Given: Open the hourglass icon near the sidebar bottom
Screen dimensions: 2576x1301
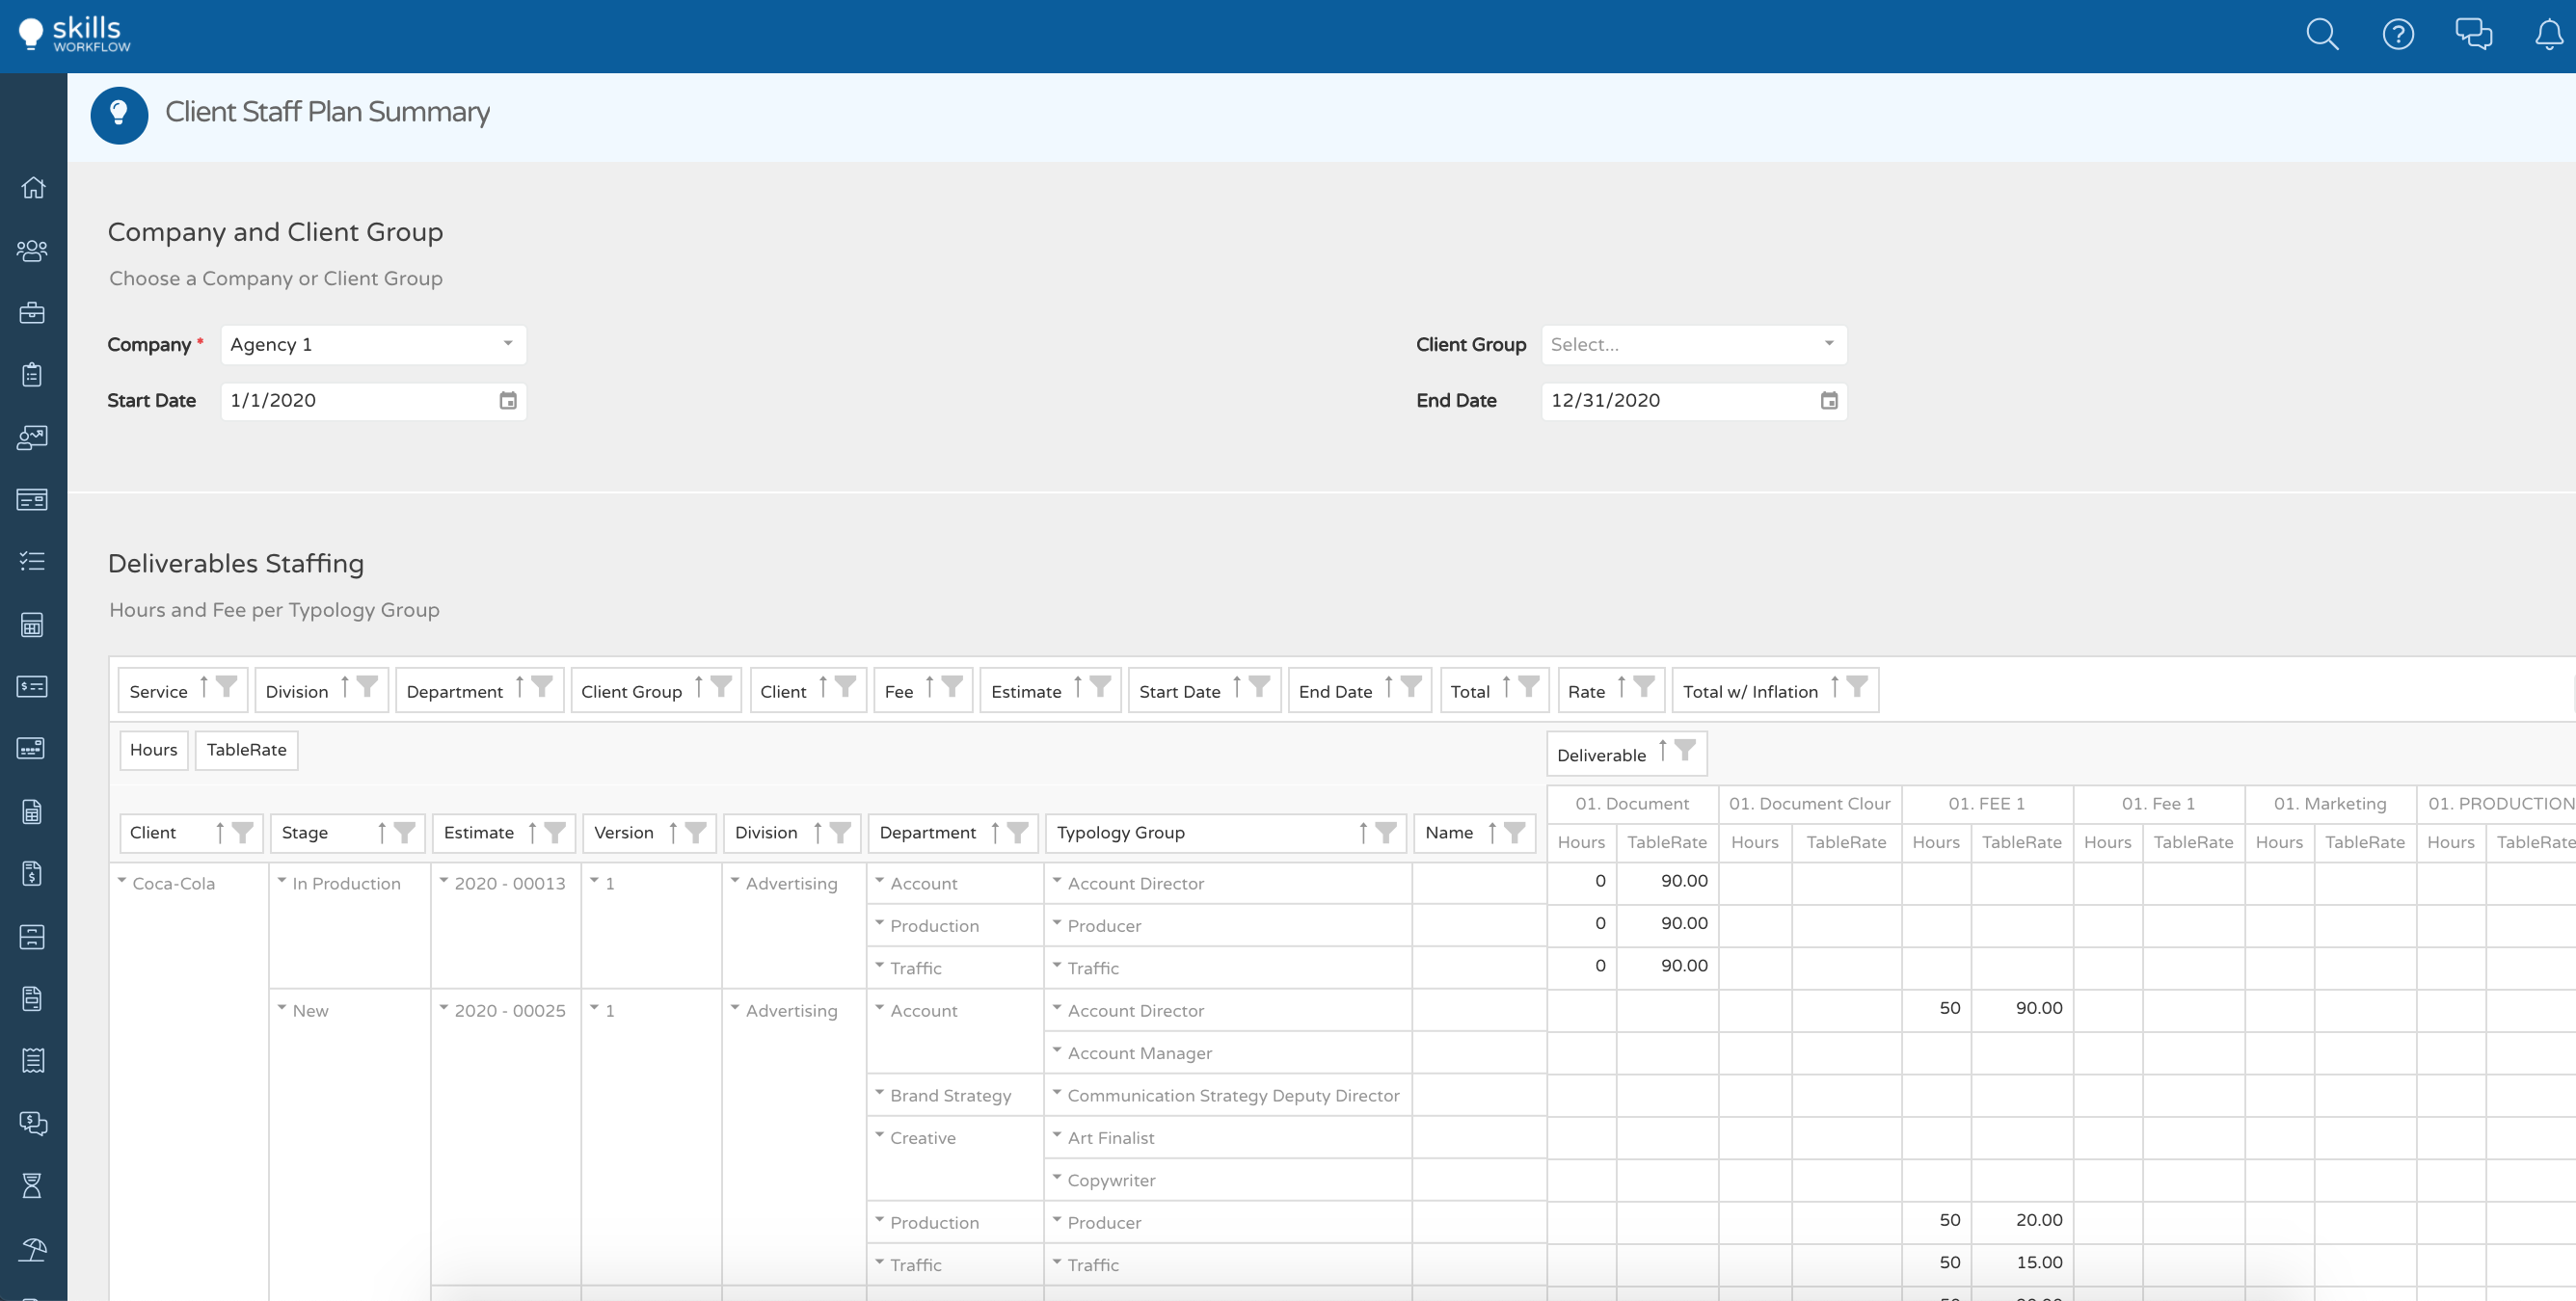Looking at the screenshot, I should coord(33,1185).
